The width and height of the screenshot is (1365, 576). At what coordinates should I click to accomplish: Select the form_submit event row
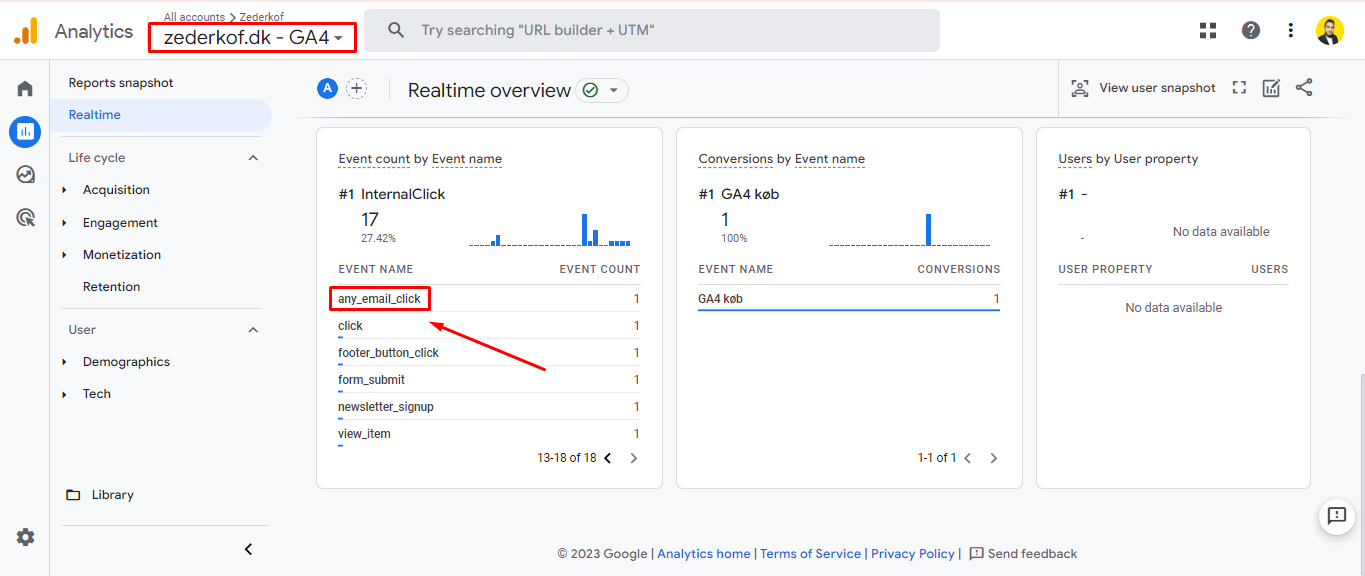click(489, 380)
